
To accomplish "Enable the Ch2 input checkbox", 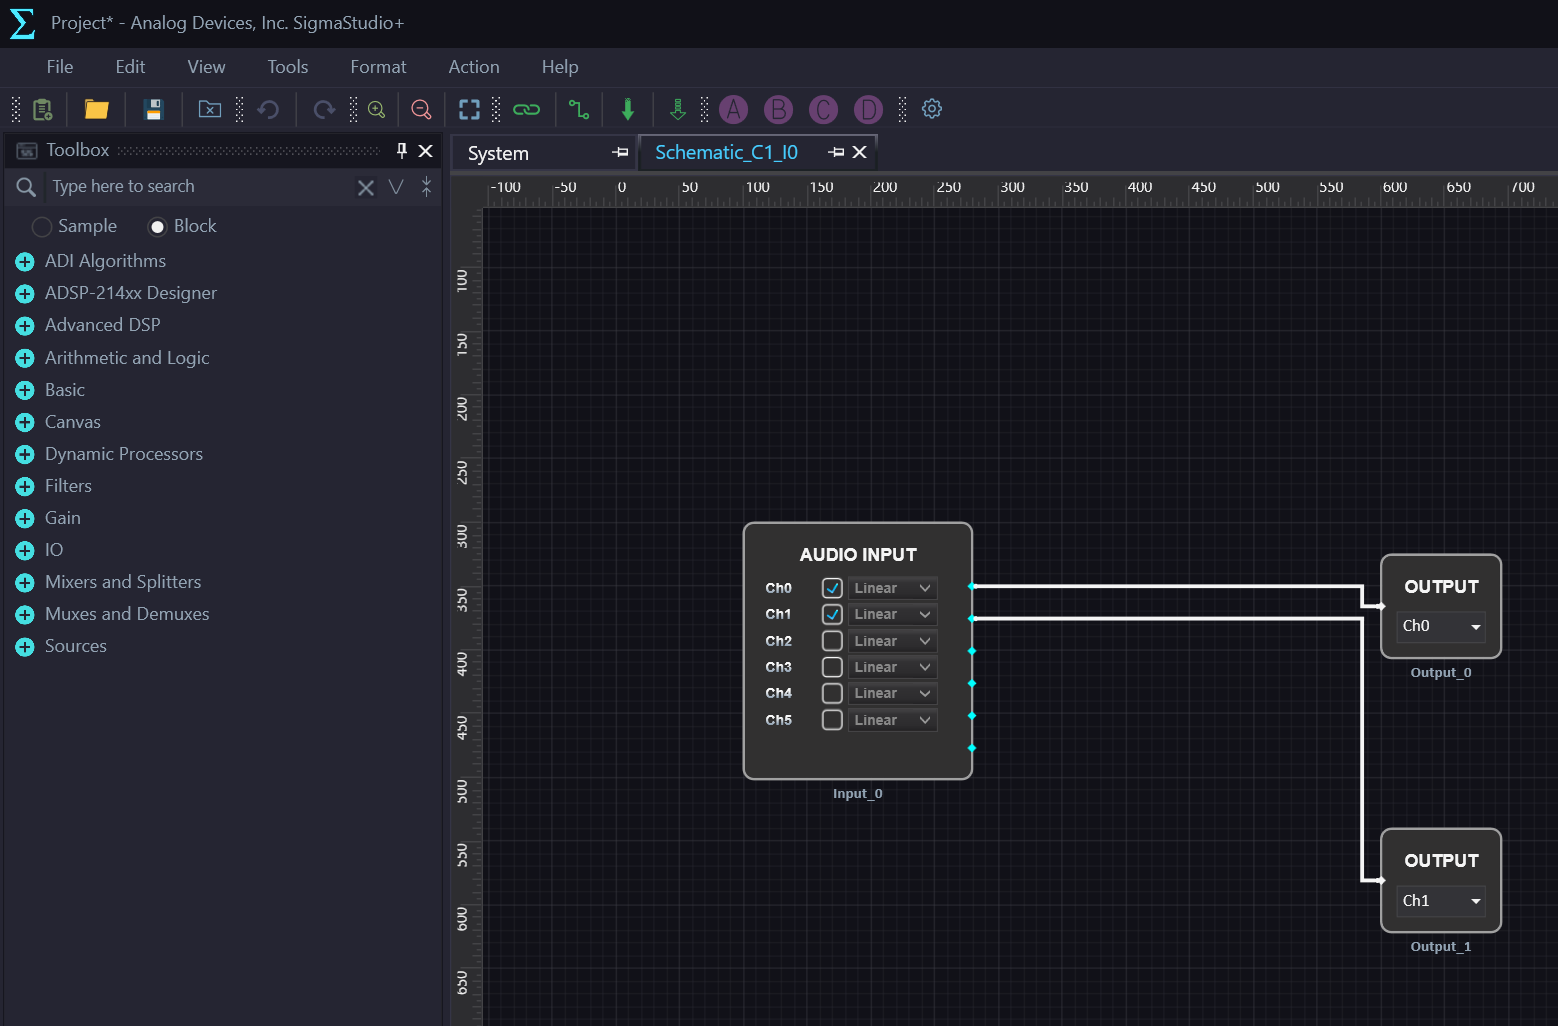I will (x=832, y=641).
